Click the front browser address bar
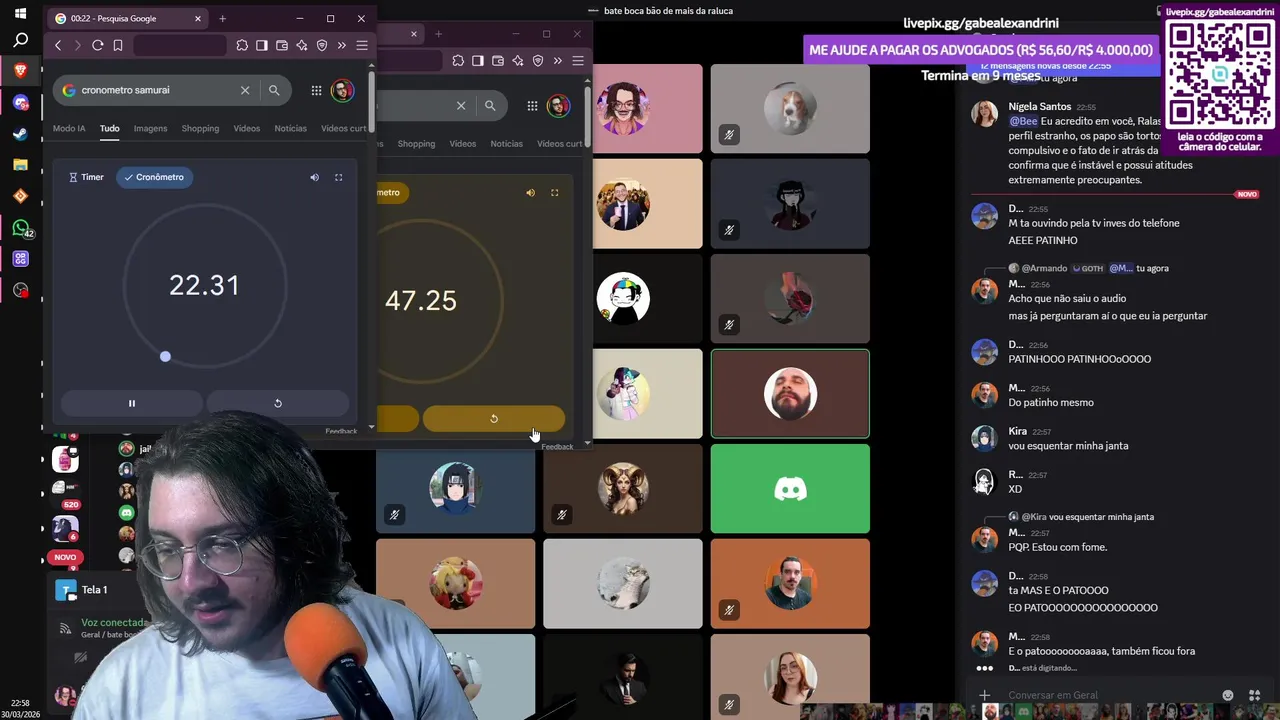The width and height of the screenshot is (1280, 720). pyautogui.click(x=180, y=45)
